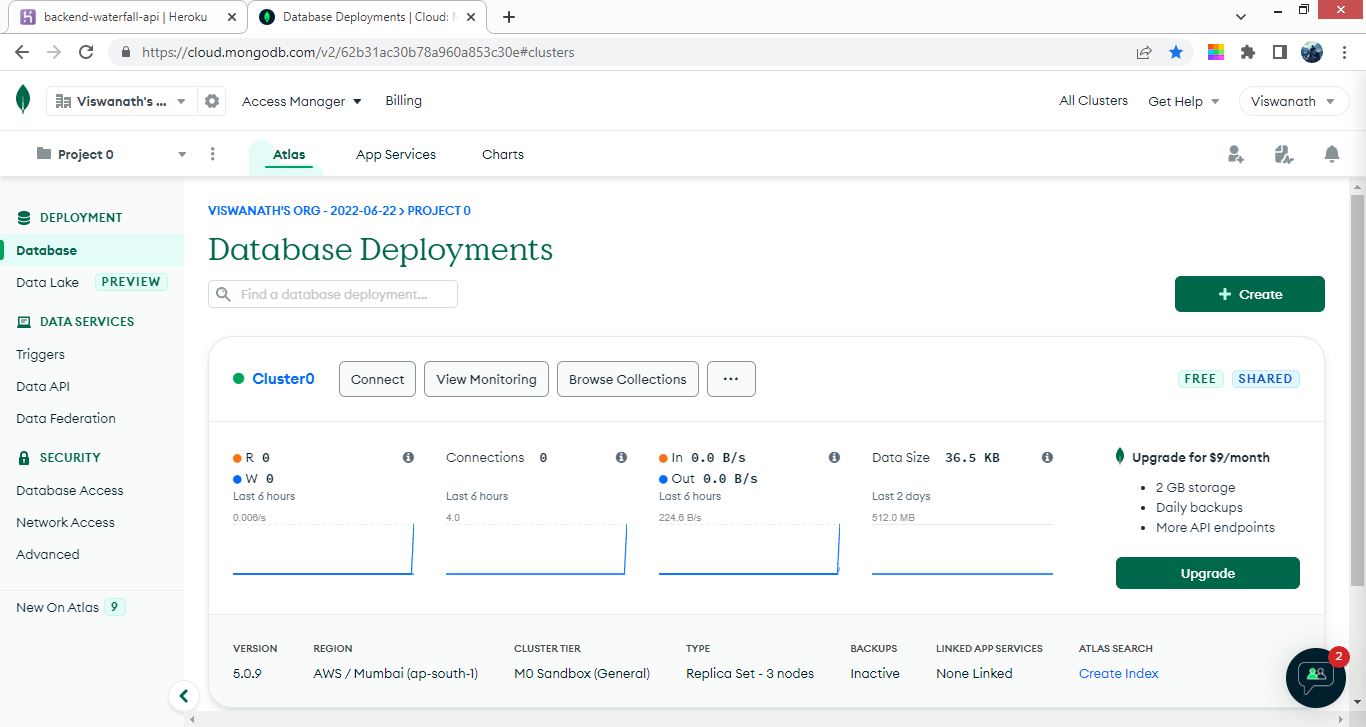The height and width of the screenshot is (727, 1366).
Task: Open Data Federation in sidebar
Action: coord(66,418)
